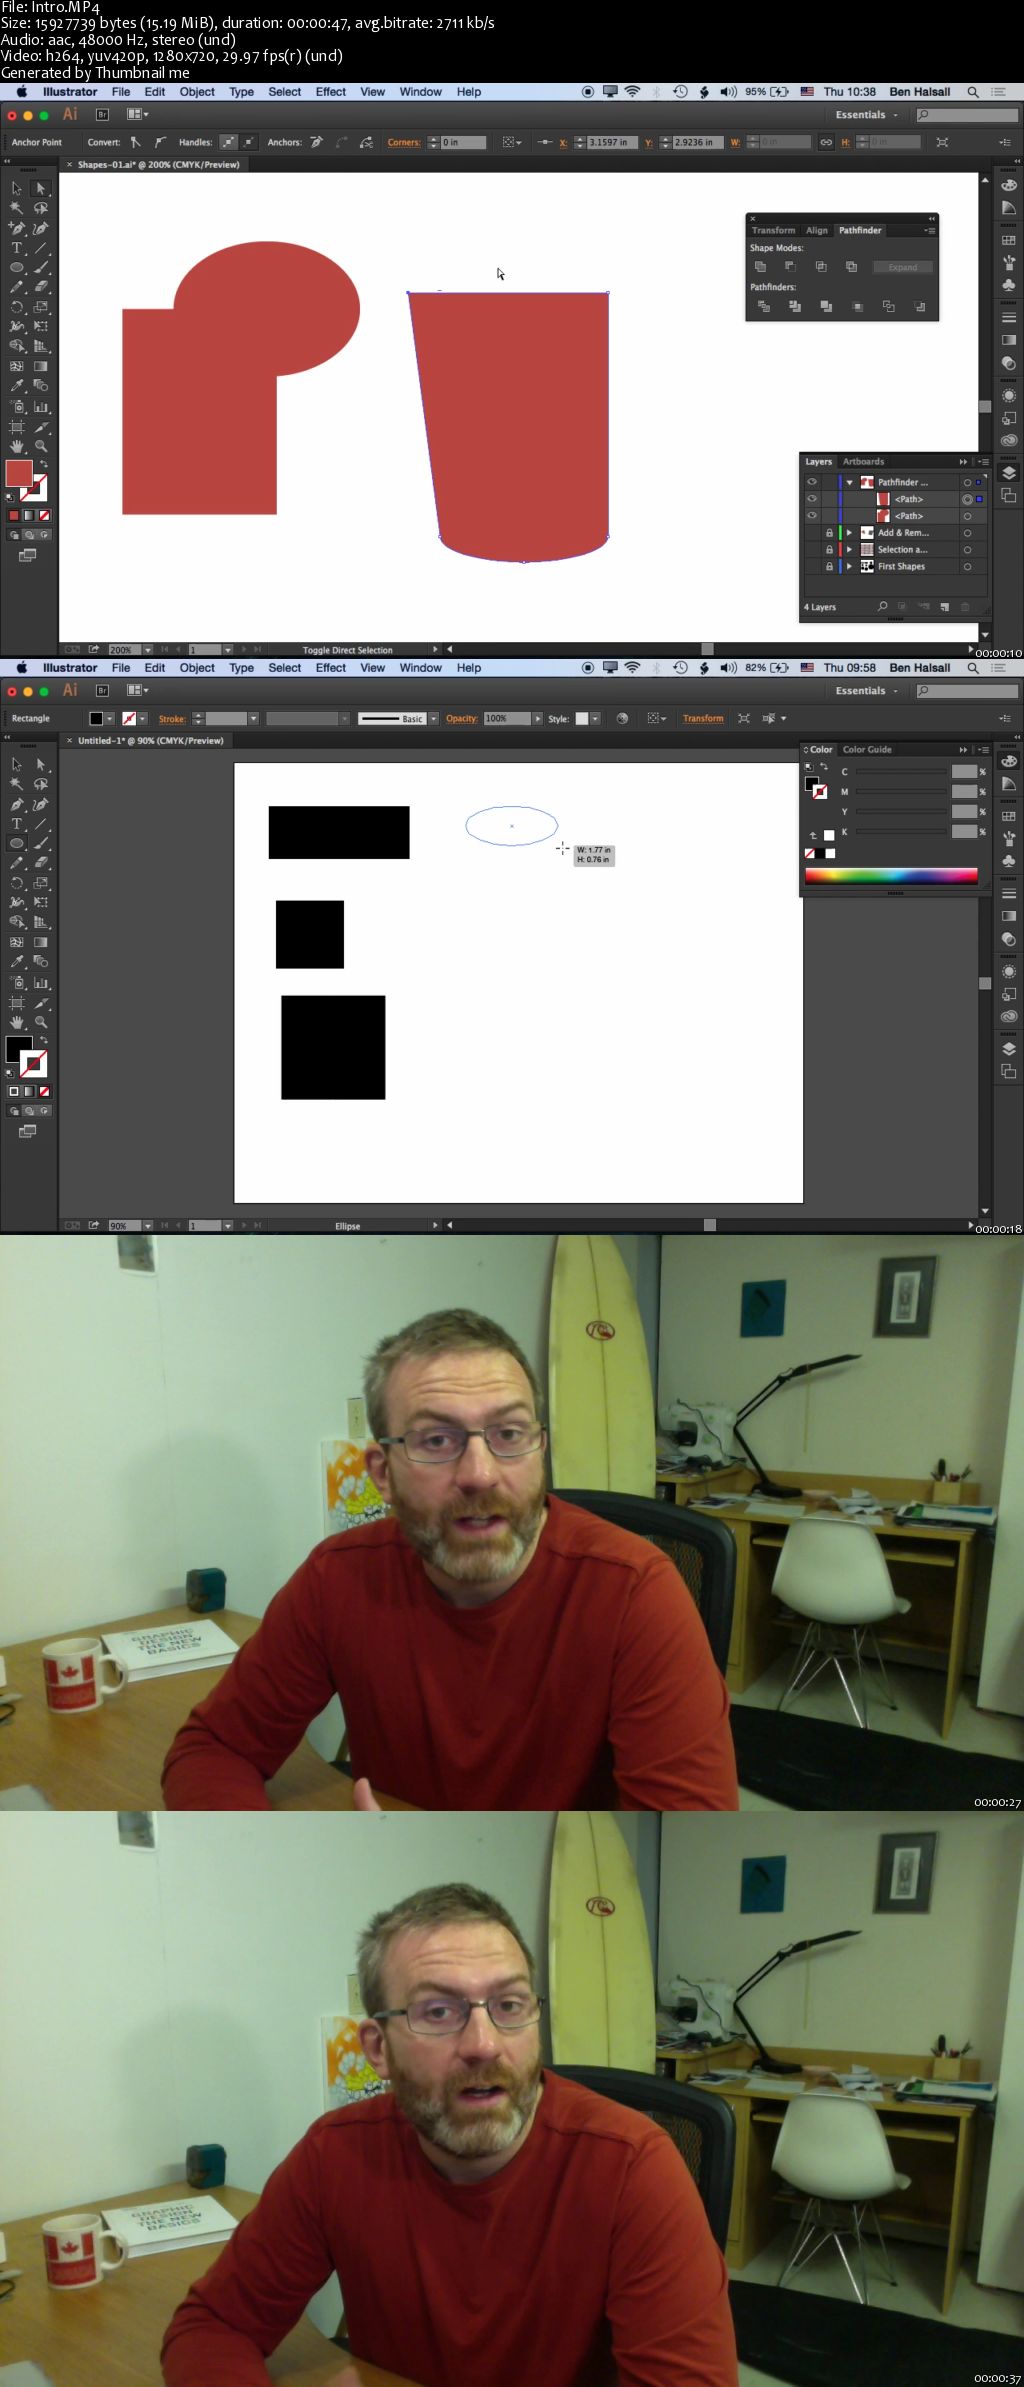Unlock the Add & Rem... layer
The image size is (1024, 2387).
coord(829,533)
